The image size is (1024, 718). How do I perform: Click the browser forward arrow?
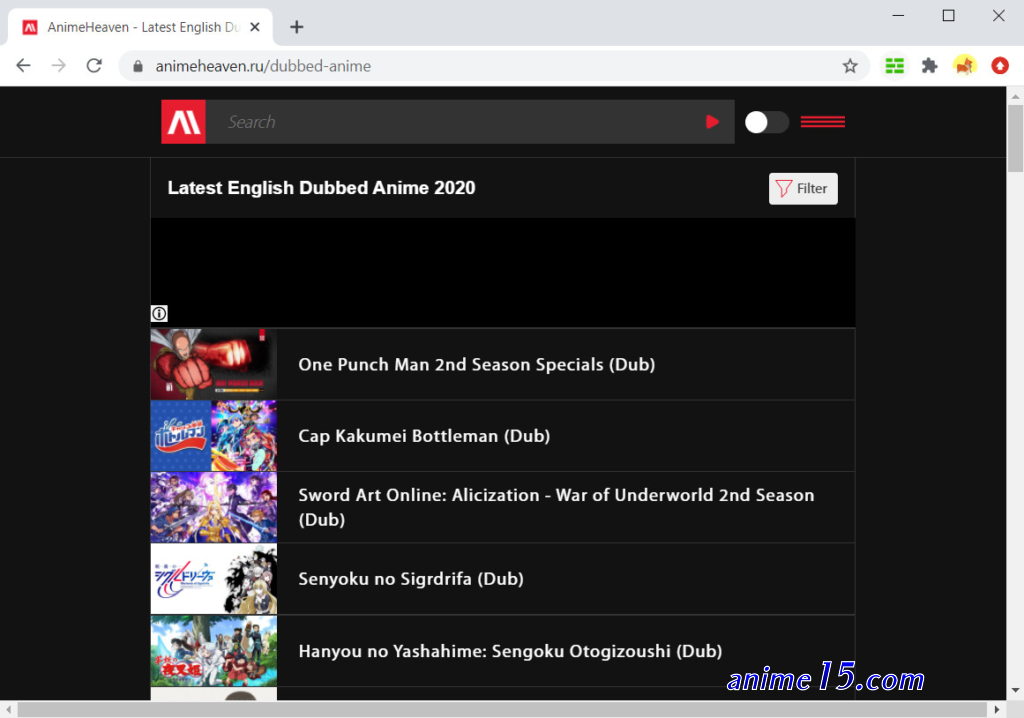tap(59, 65)
